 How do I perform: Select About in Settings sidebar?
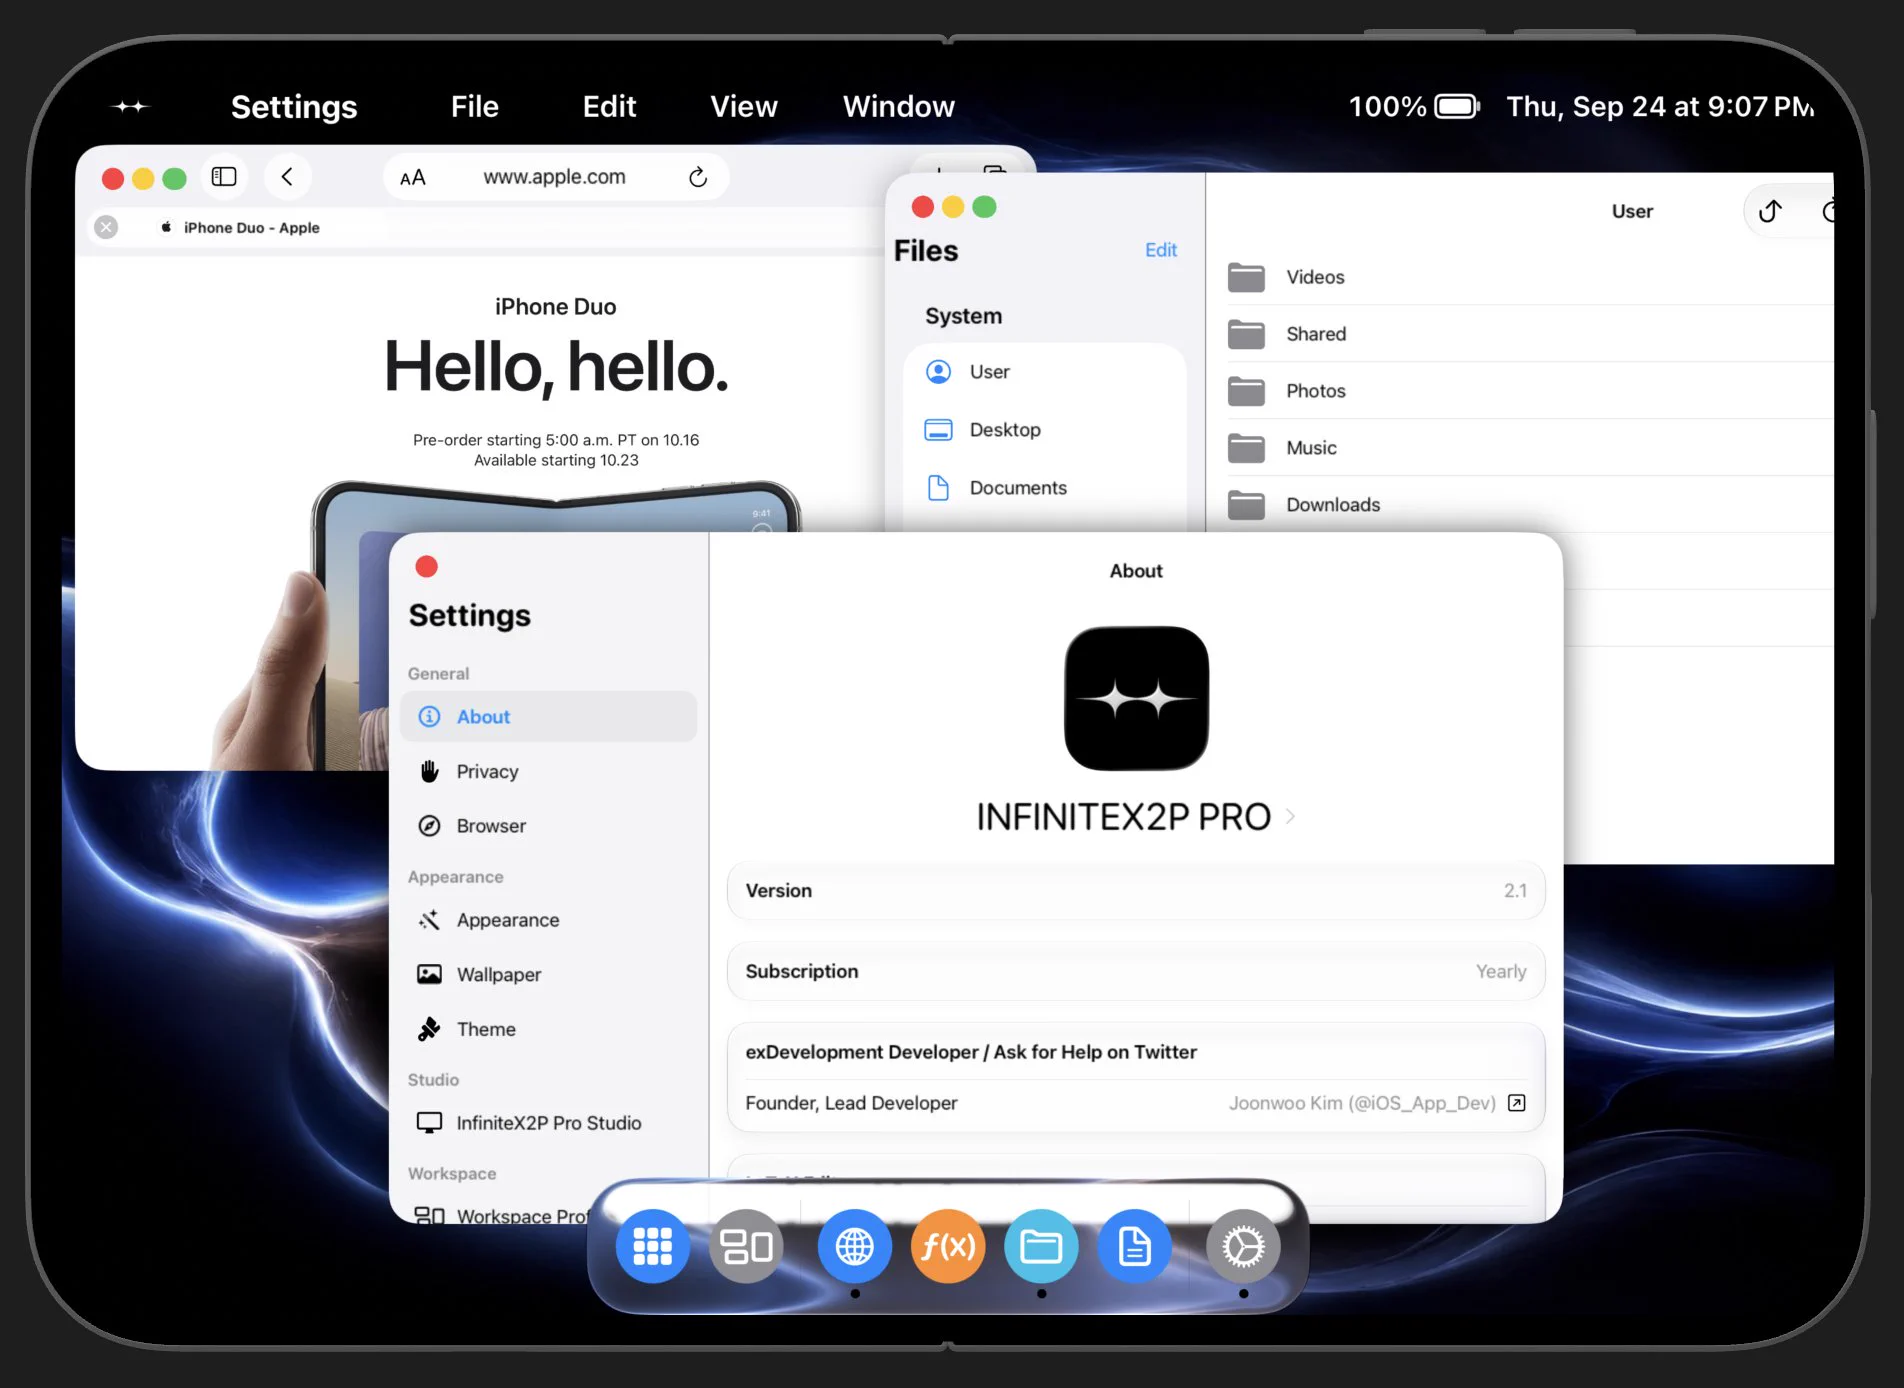548,716
